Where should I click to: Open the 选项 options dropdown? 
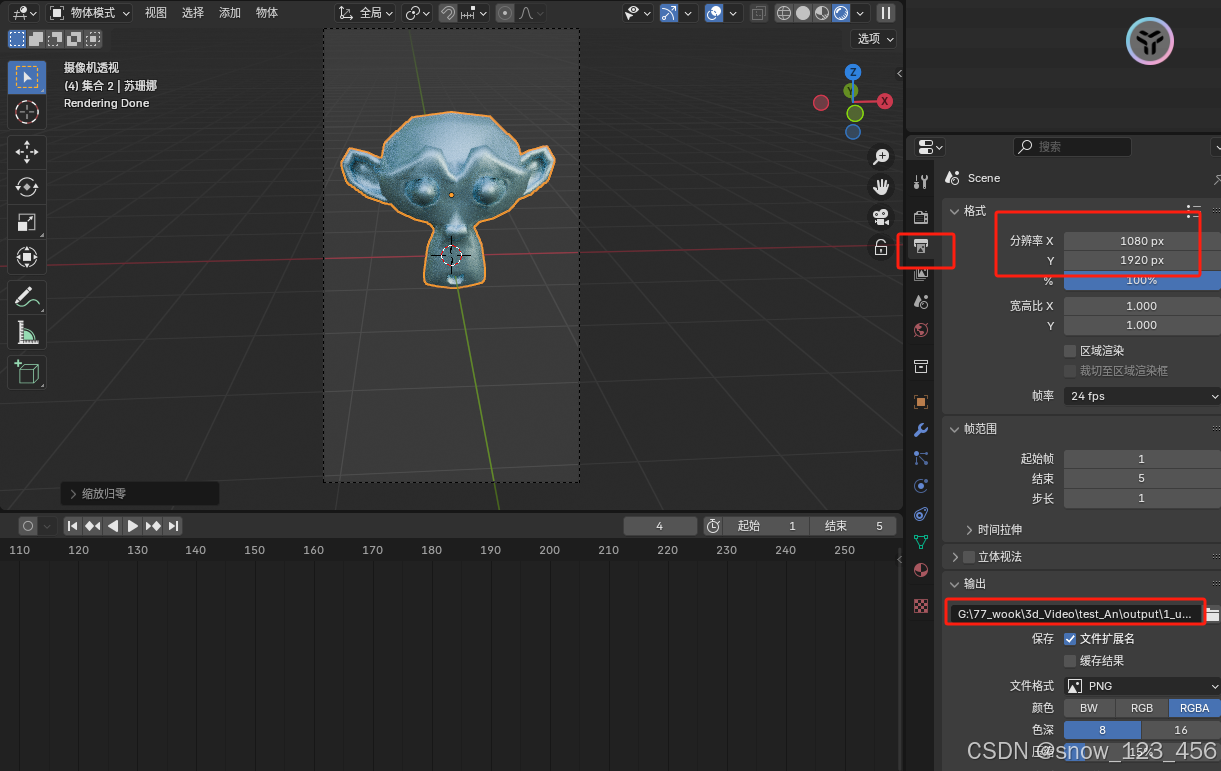(x=874, y=38)
